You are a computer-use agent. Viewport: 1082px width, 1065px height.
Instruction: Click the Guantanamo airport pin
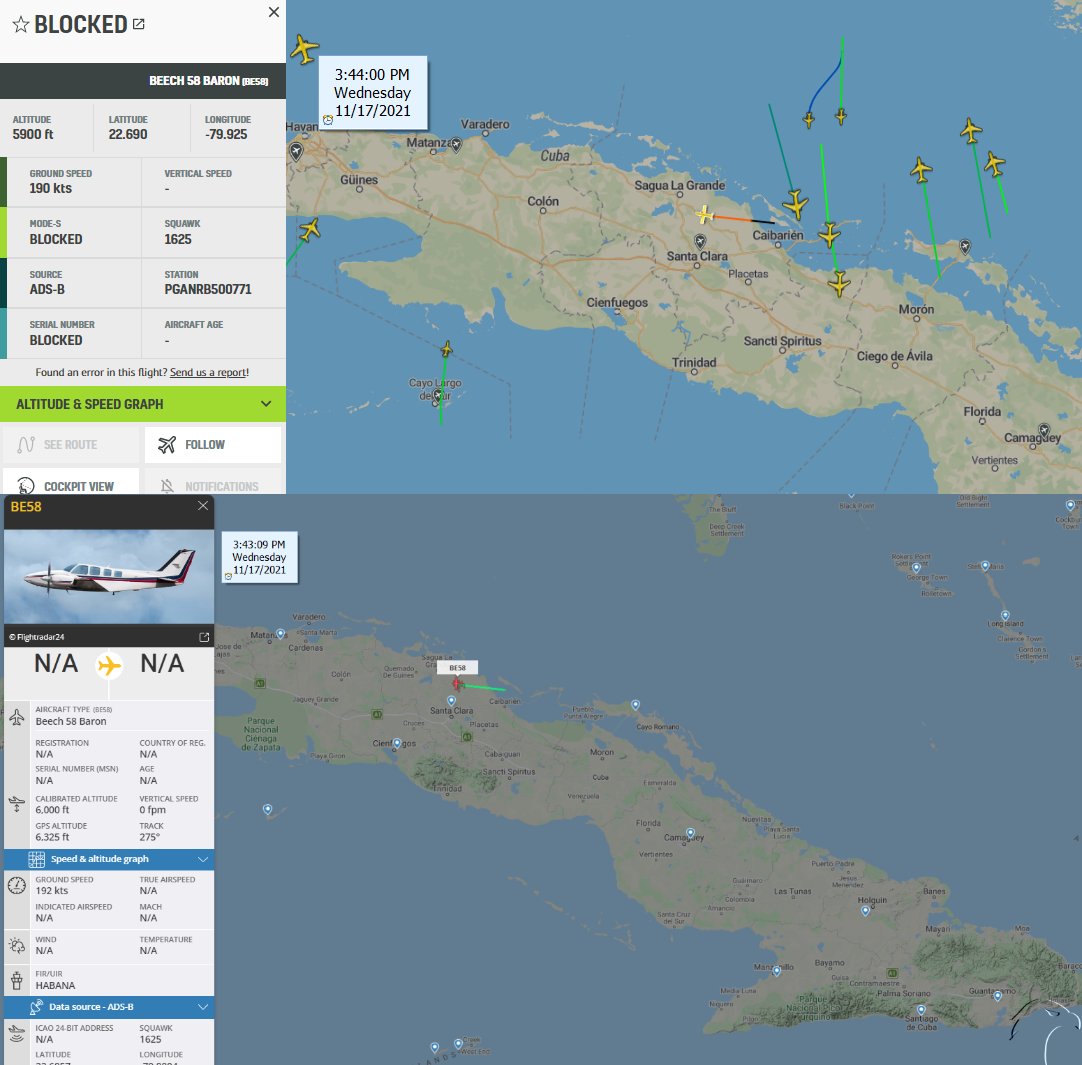(x=998, y=995)
